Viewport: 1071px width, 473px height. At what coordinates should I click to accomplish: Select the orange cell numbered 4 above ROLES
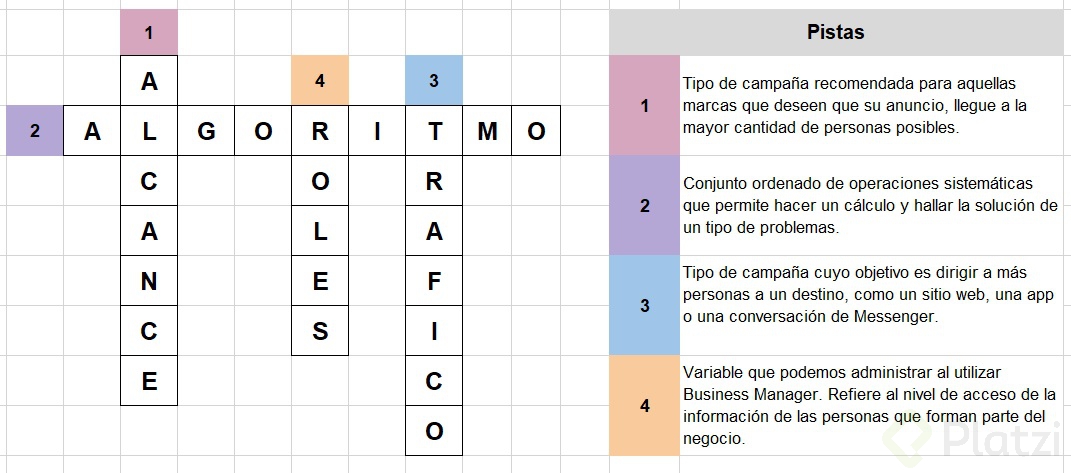320,81
